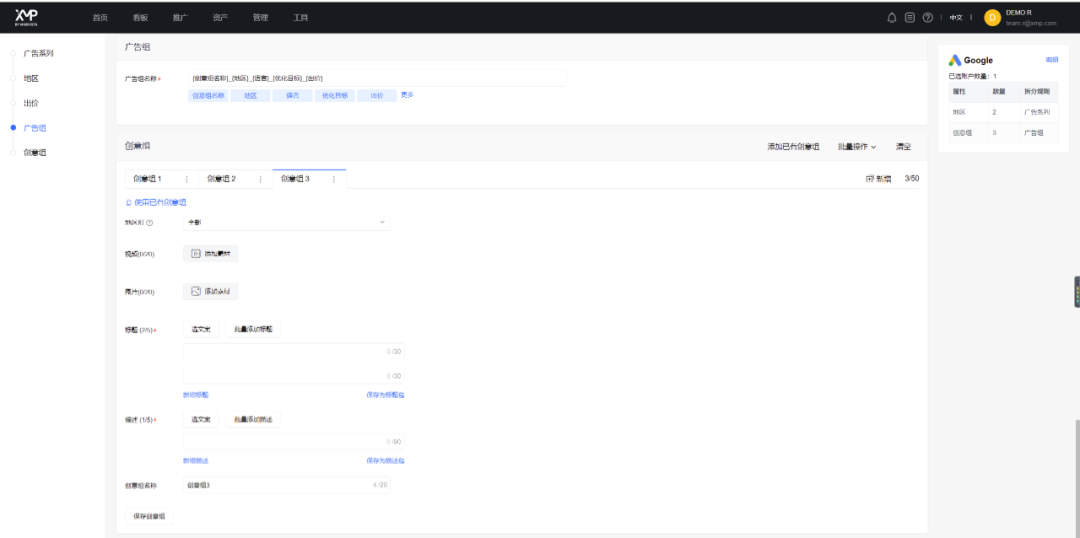1080x538 pixels.
Task: Open the kebab menu on 创意组 1 tab
Action: point(187,179)
